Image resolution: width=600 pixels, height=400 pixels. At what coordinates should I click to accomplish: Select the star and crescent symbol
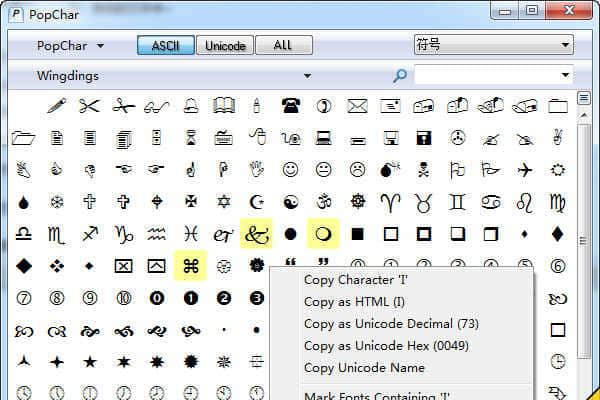257,202
